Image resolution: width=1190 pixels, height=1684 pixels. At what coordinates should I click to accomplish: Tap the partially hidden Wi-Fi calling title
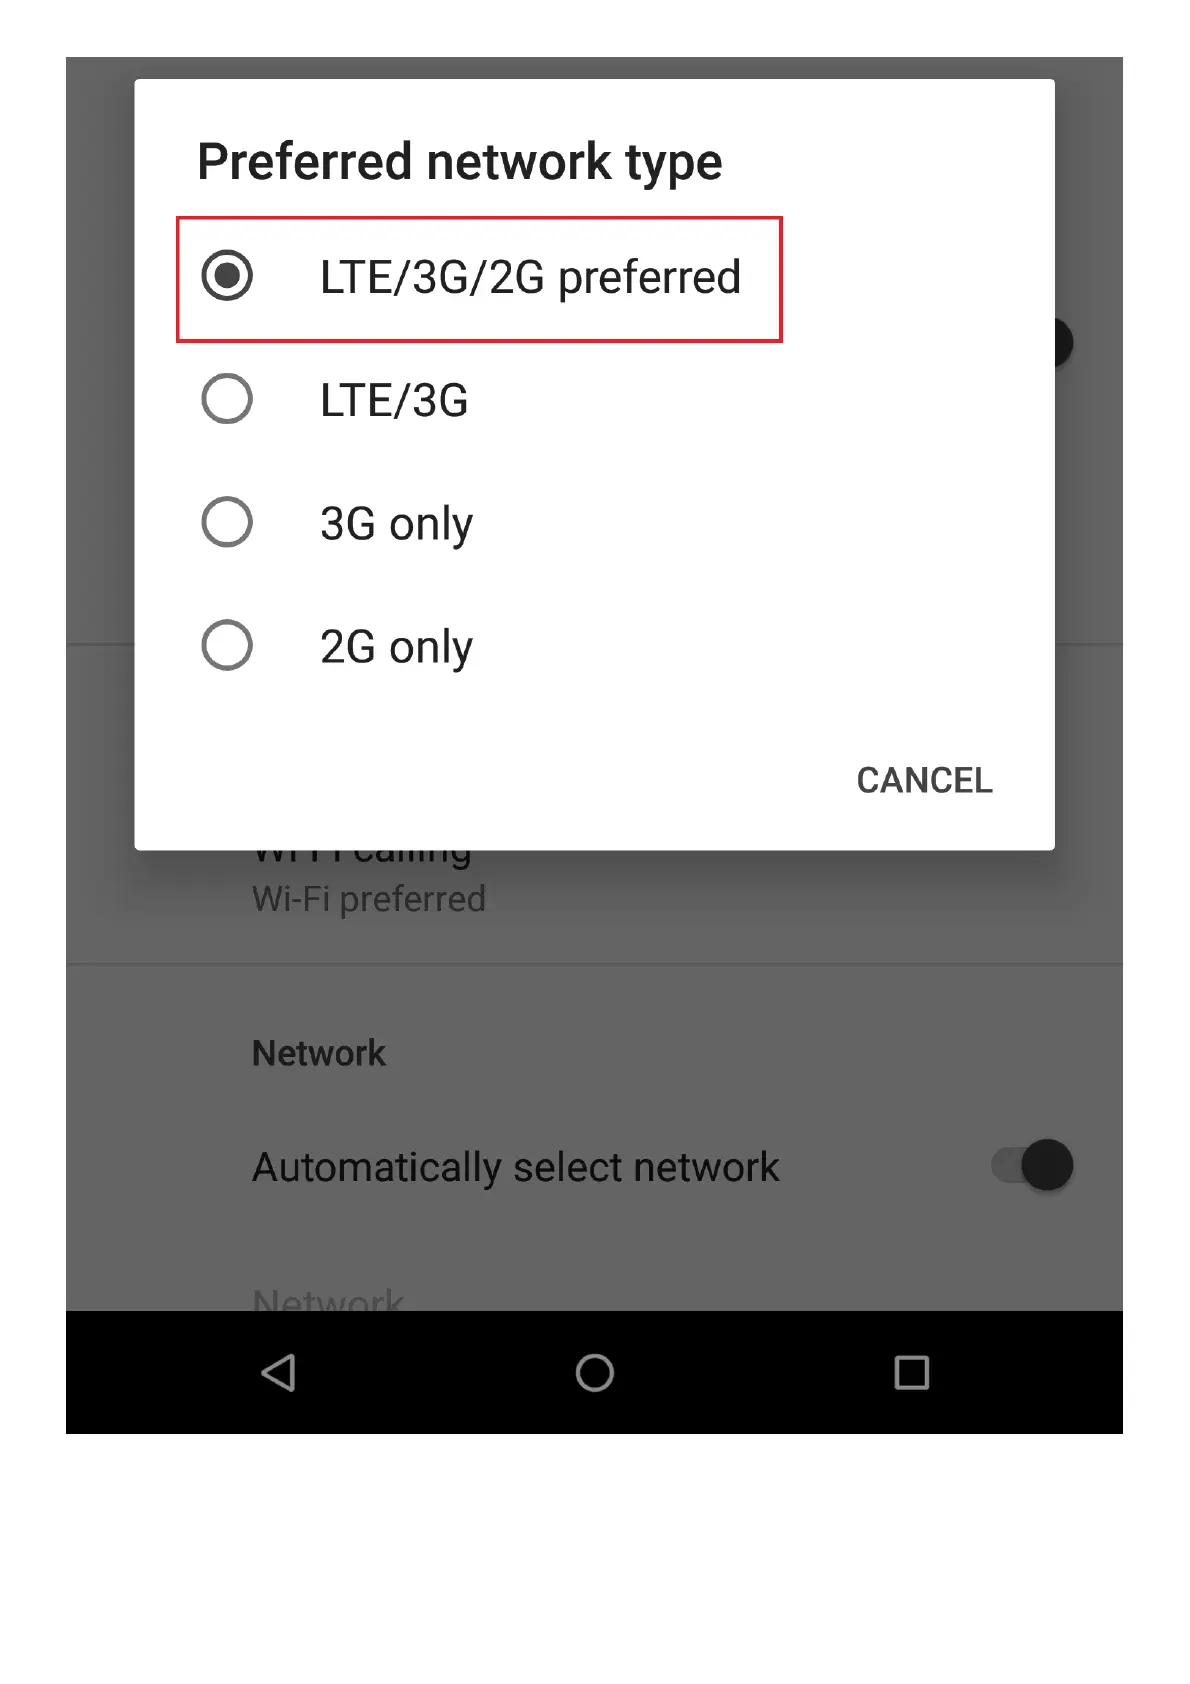click(362, 857)
